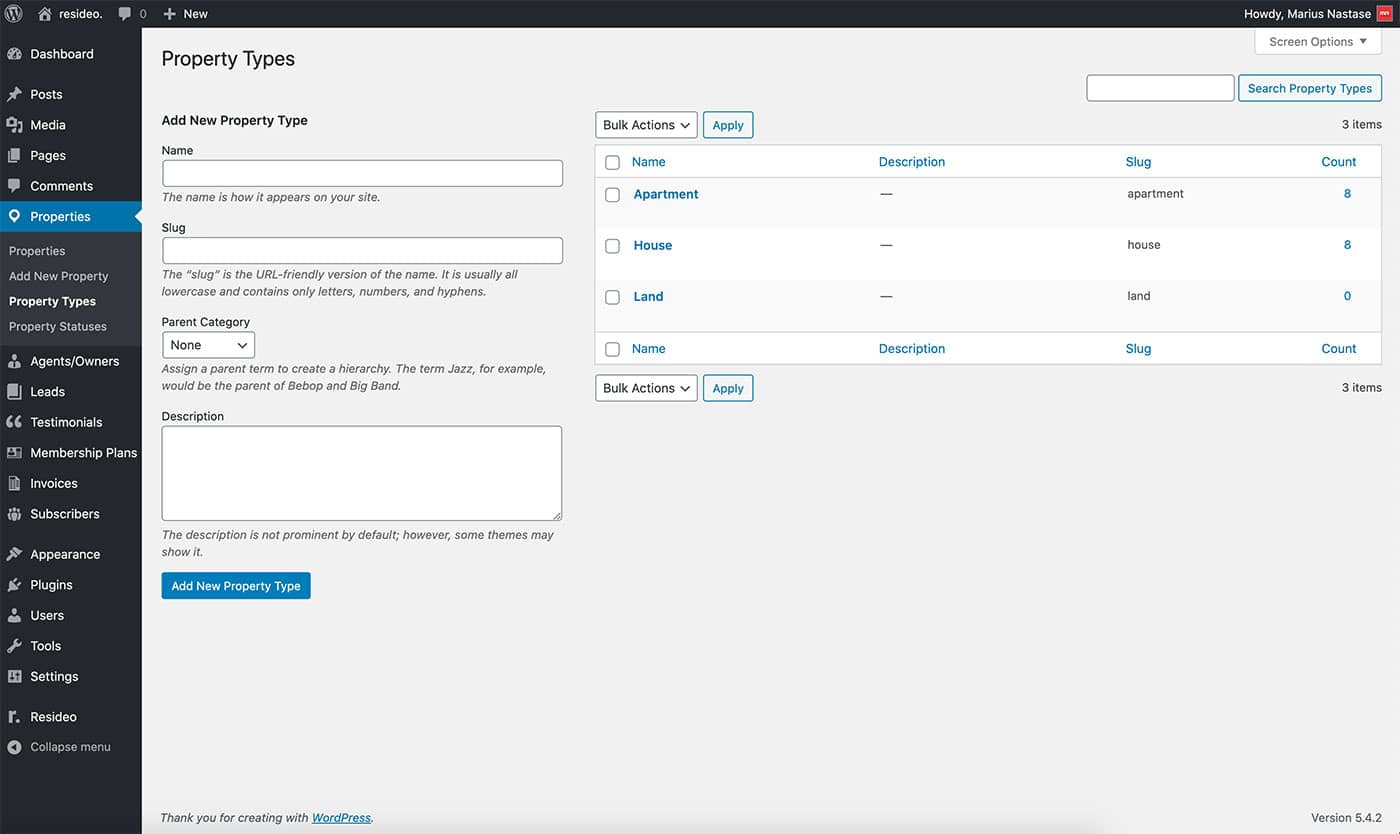Open the Parent Category dropdown
The width and height of the screenshot is (1400, 834).
[x=208, y=345]
